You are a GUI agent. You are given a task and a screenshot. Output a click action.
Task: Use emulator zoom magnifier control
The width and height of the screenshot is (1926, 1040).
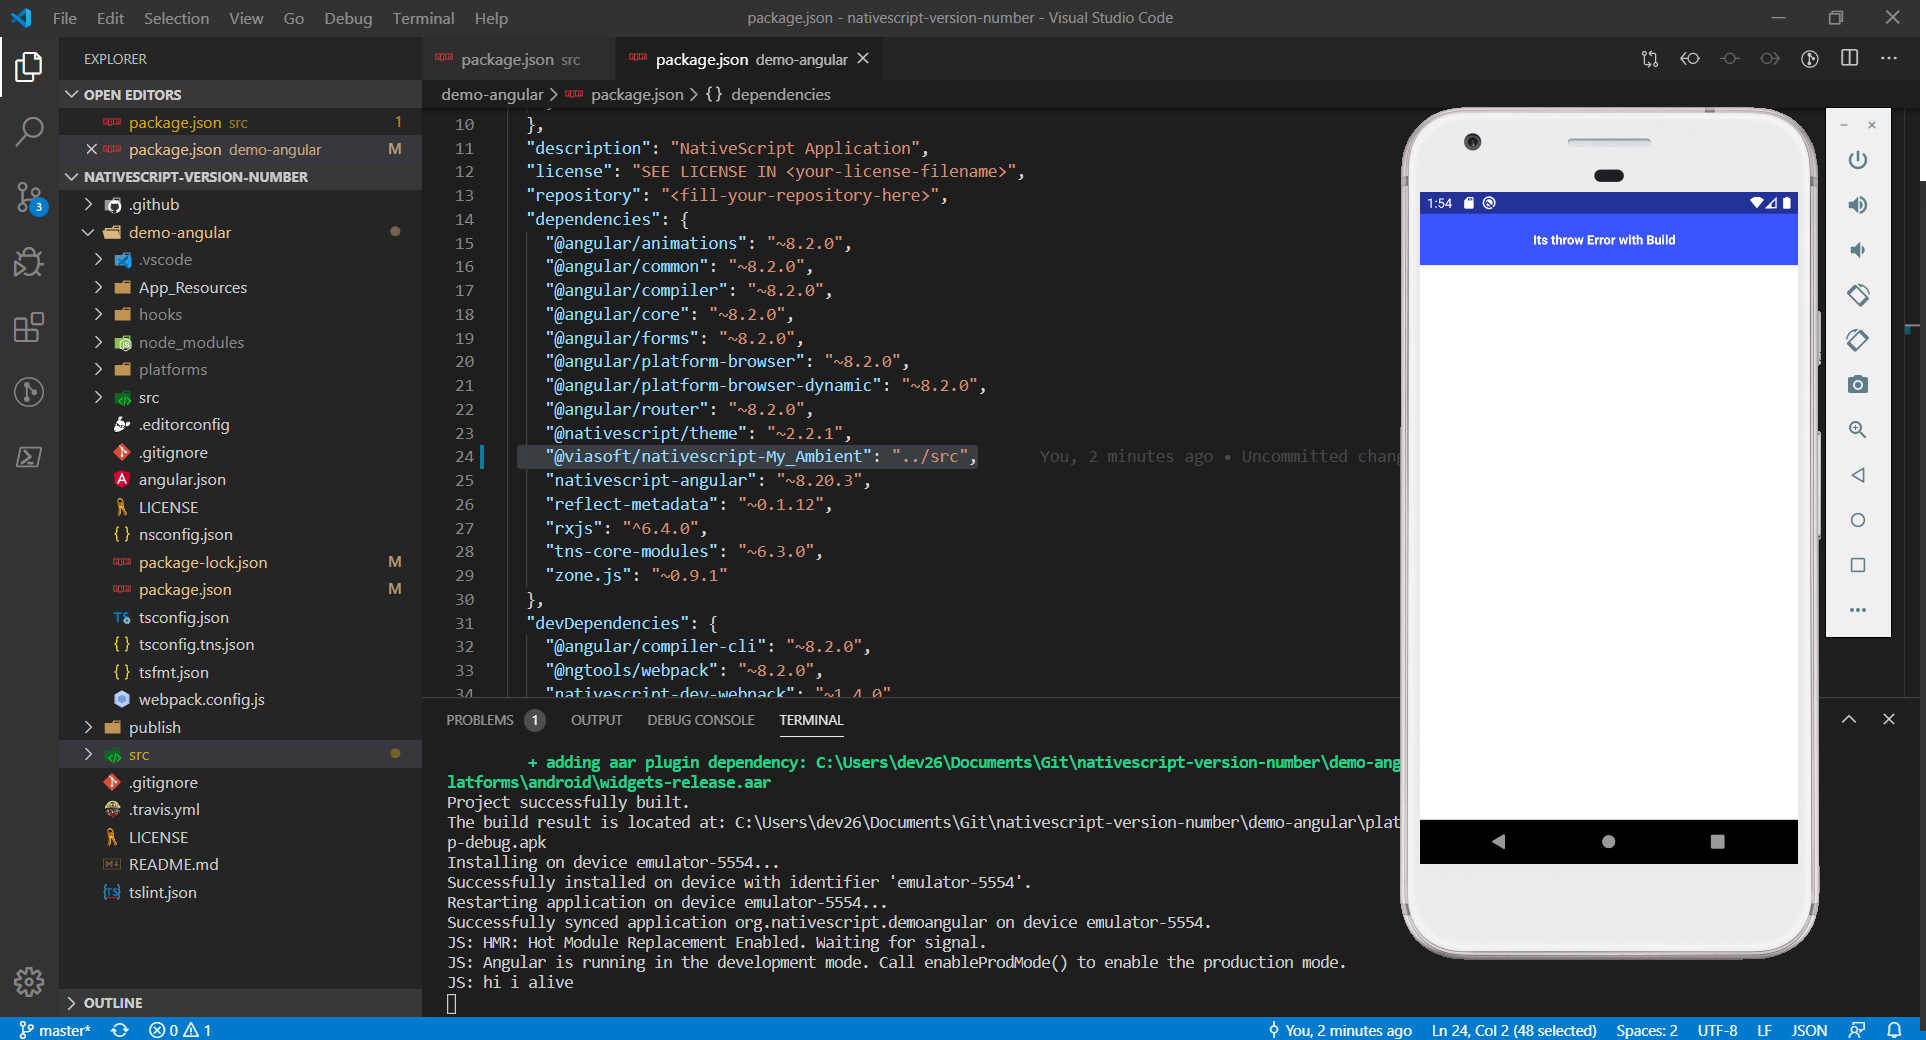[x=1858, y=430]
